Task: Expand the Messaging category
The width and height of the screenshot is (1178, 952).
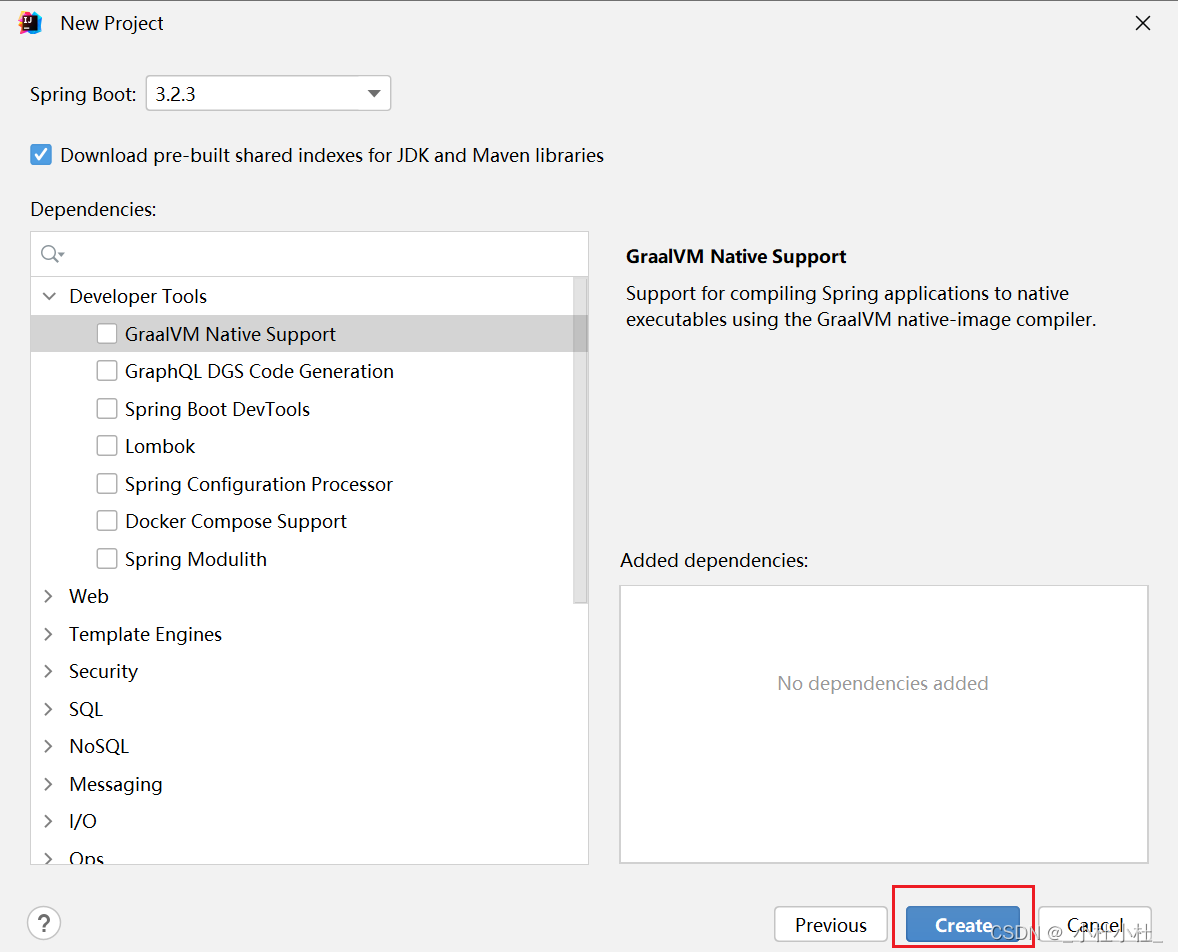Action: click(49, 784)
